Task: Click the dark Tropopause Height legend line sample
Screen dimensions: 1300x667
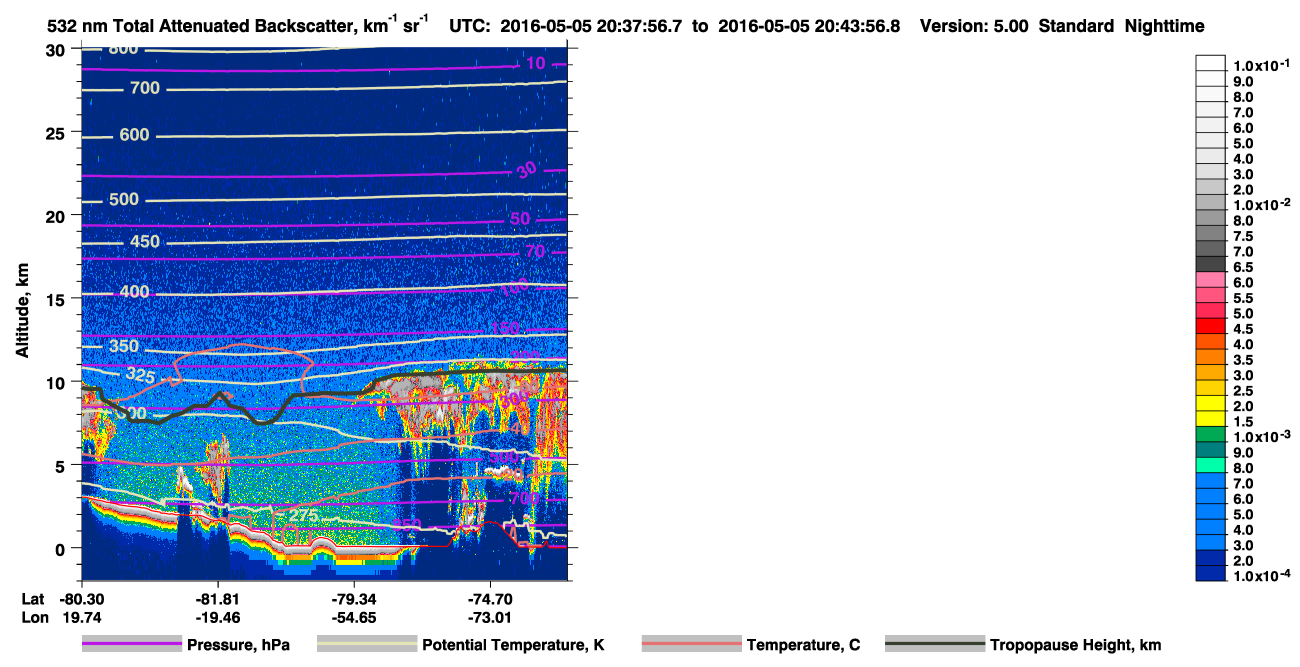Action: coord(934,645)
